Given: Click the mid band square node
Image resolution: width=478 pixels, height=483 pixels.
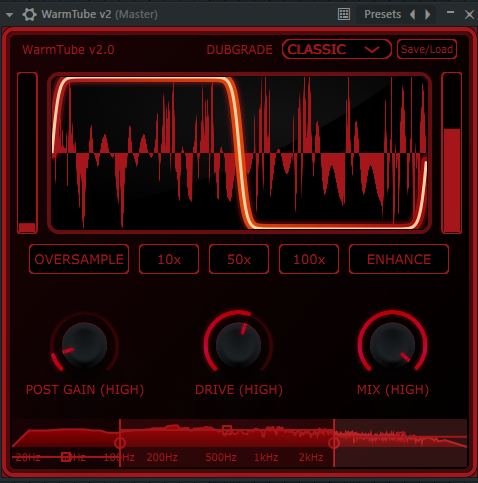Looking at the screenshot, I should point(227,430).
